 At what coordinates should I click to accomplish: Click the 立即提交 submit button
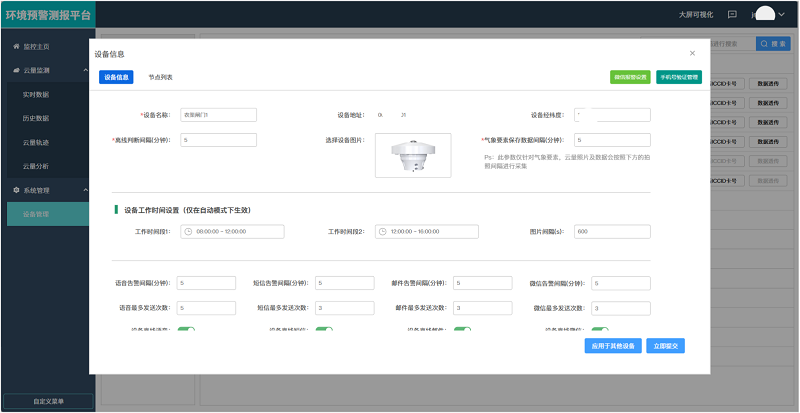[665, 346]
